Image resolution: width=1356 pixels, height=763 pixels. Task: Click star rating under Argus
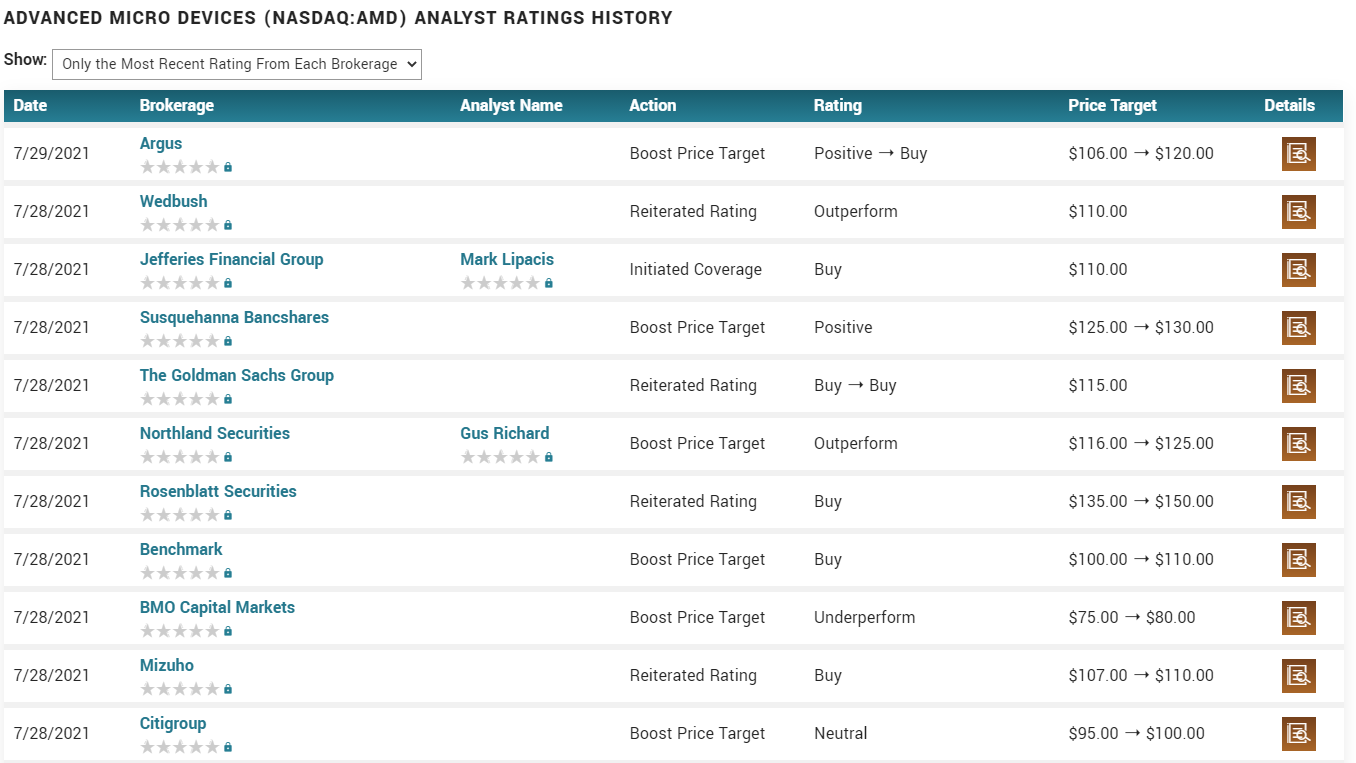179,167
